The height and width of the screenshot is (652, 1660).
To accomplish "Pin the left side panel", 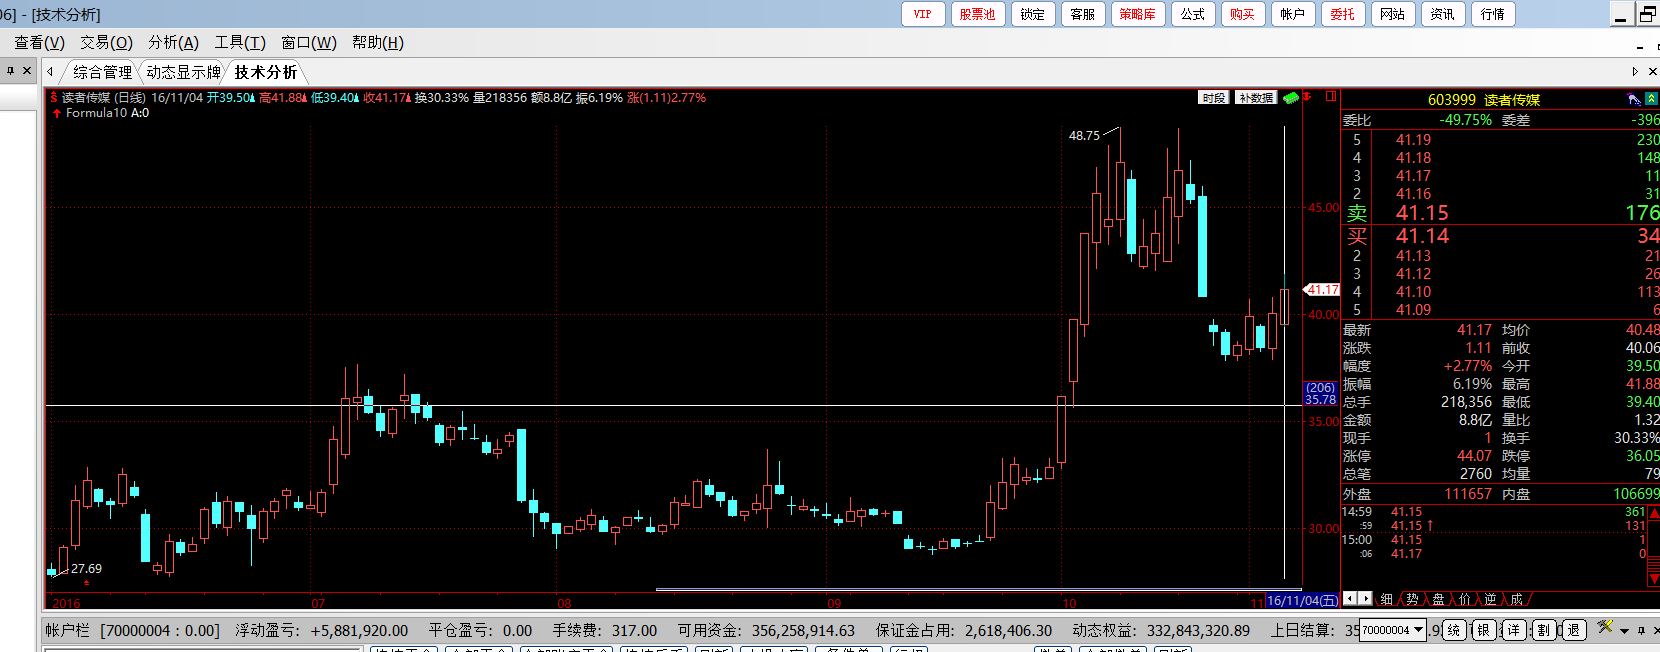I will click(11, 71).
